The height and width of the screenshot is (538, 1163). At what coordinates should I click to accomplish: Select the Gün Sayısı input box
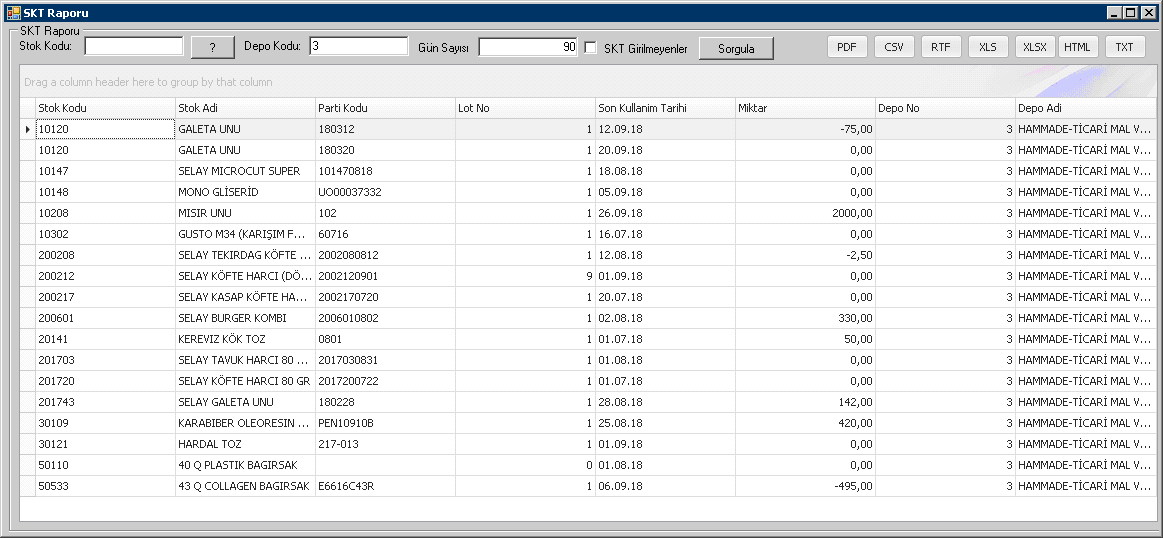[x=527, y=47]
